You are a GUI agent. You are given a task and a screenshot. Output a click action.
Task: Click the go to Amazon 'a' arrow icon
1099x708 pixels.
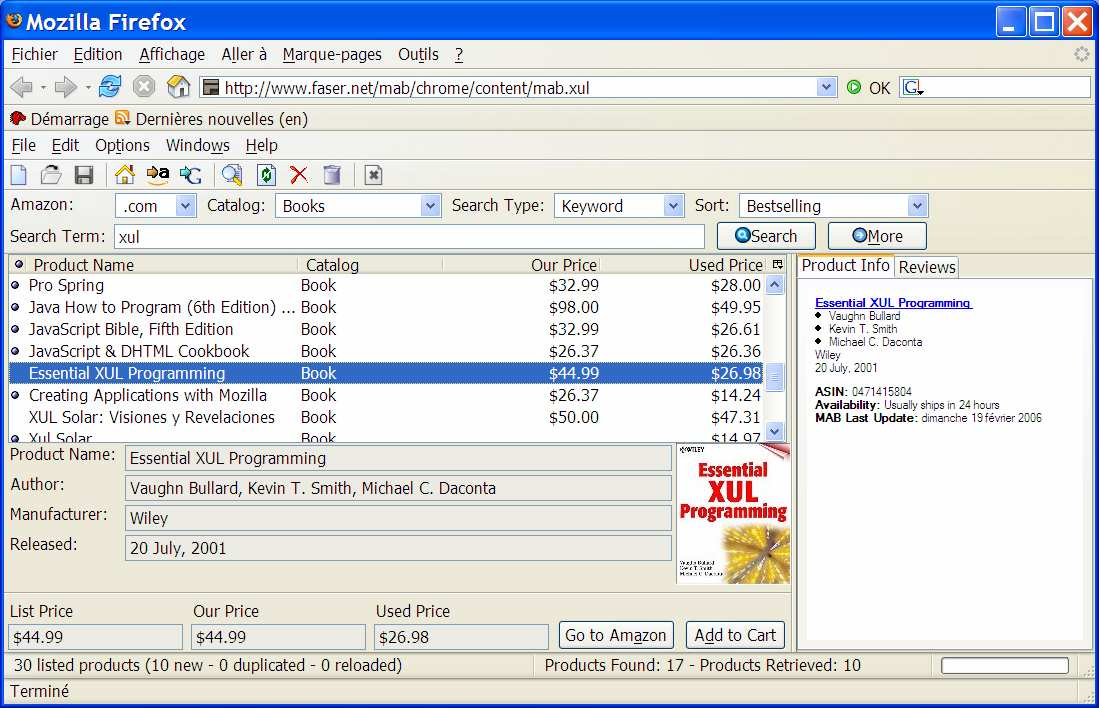pos(158,175)
